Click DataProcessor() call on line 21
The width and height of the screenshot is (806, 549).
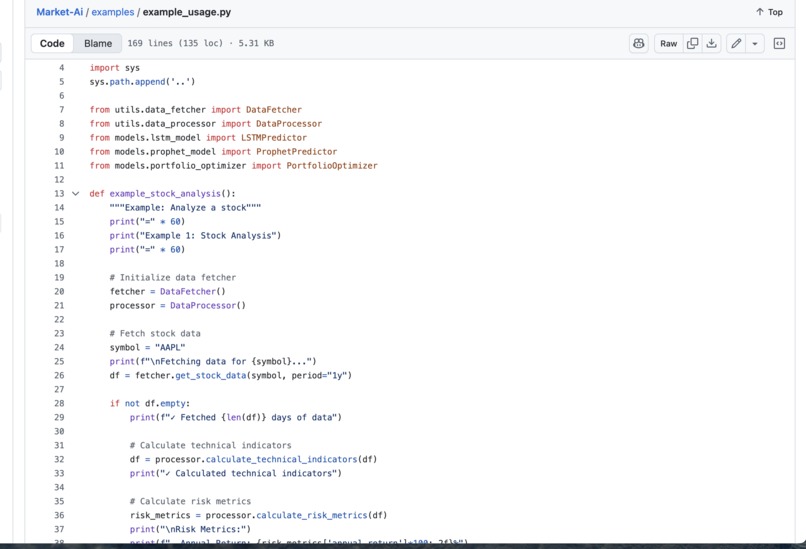tap(208, 305)
